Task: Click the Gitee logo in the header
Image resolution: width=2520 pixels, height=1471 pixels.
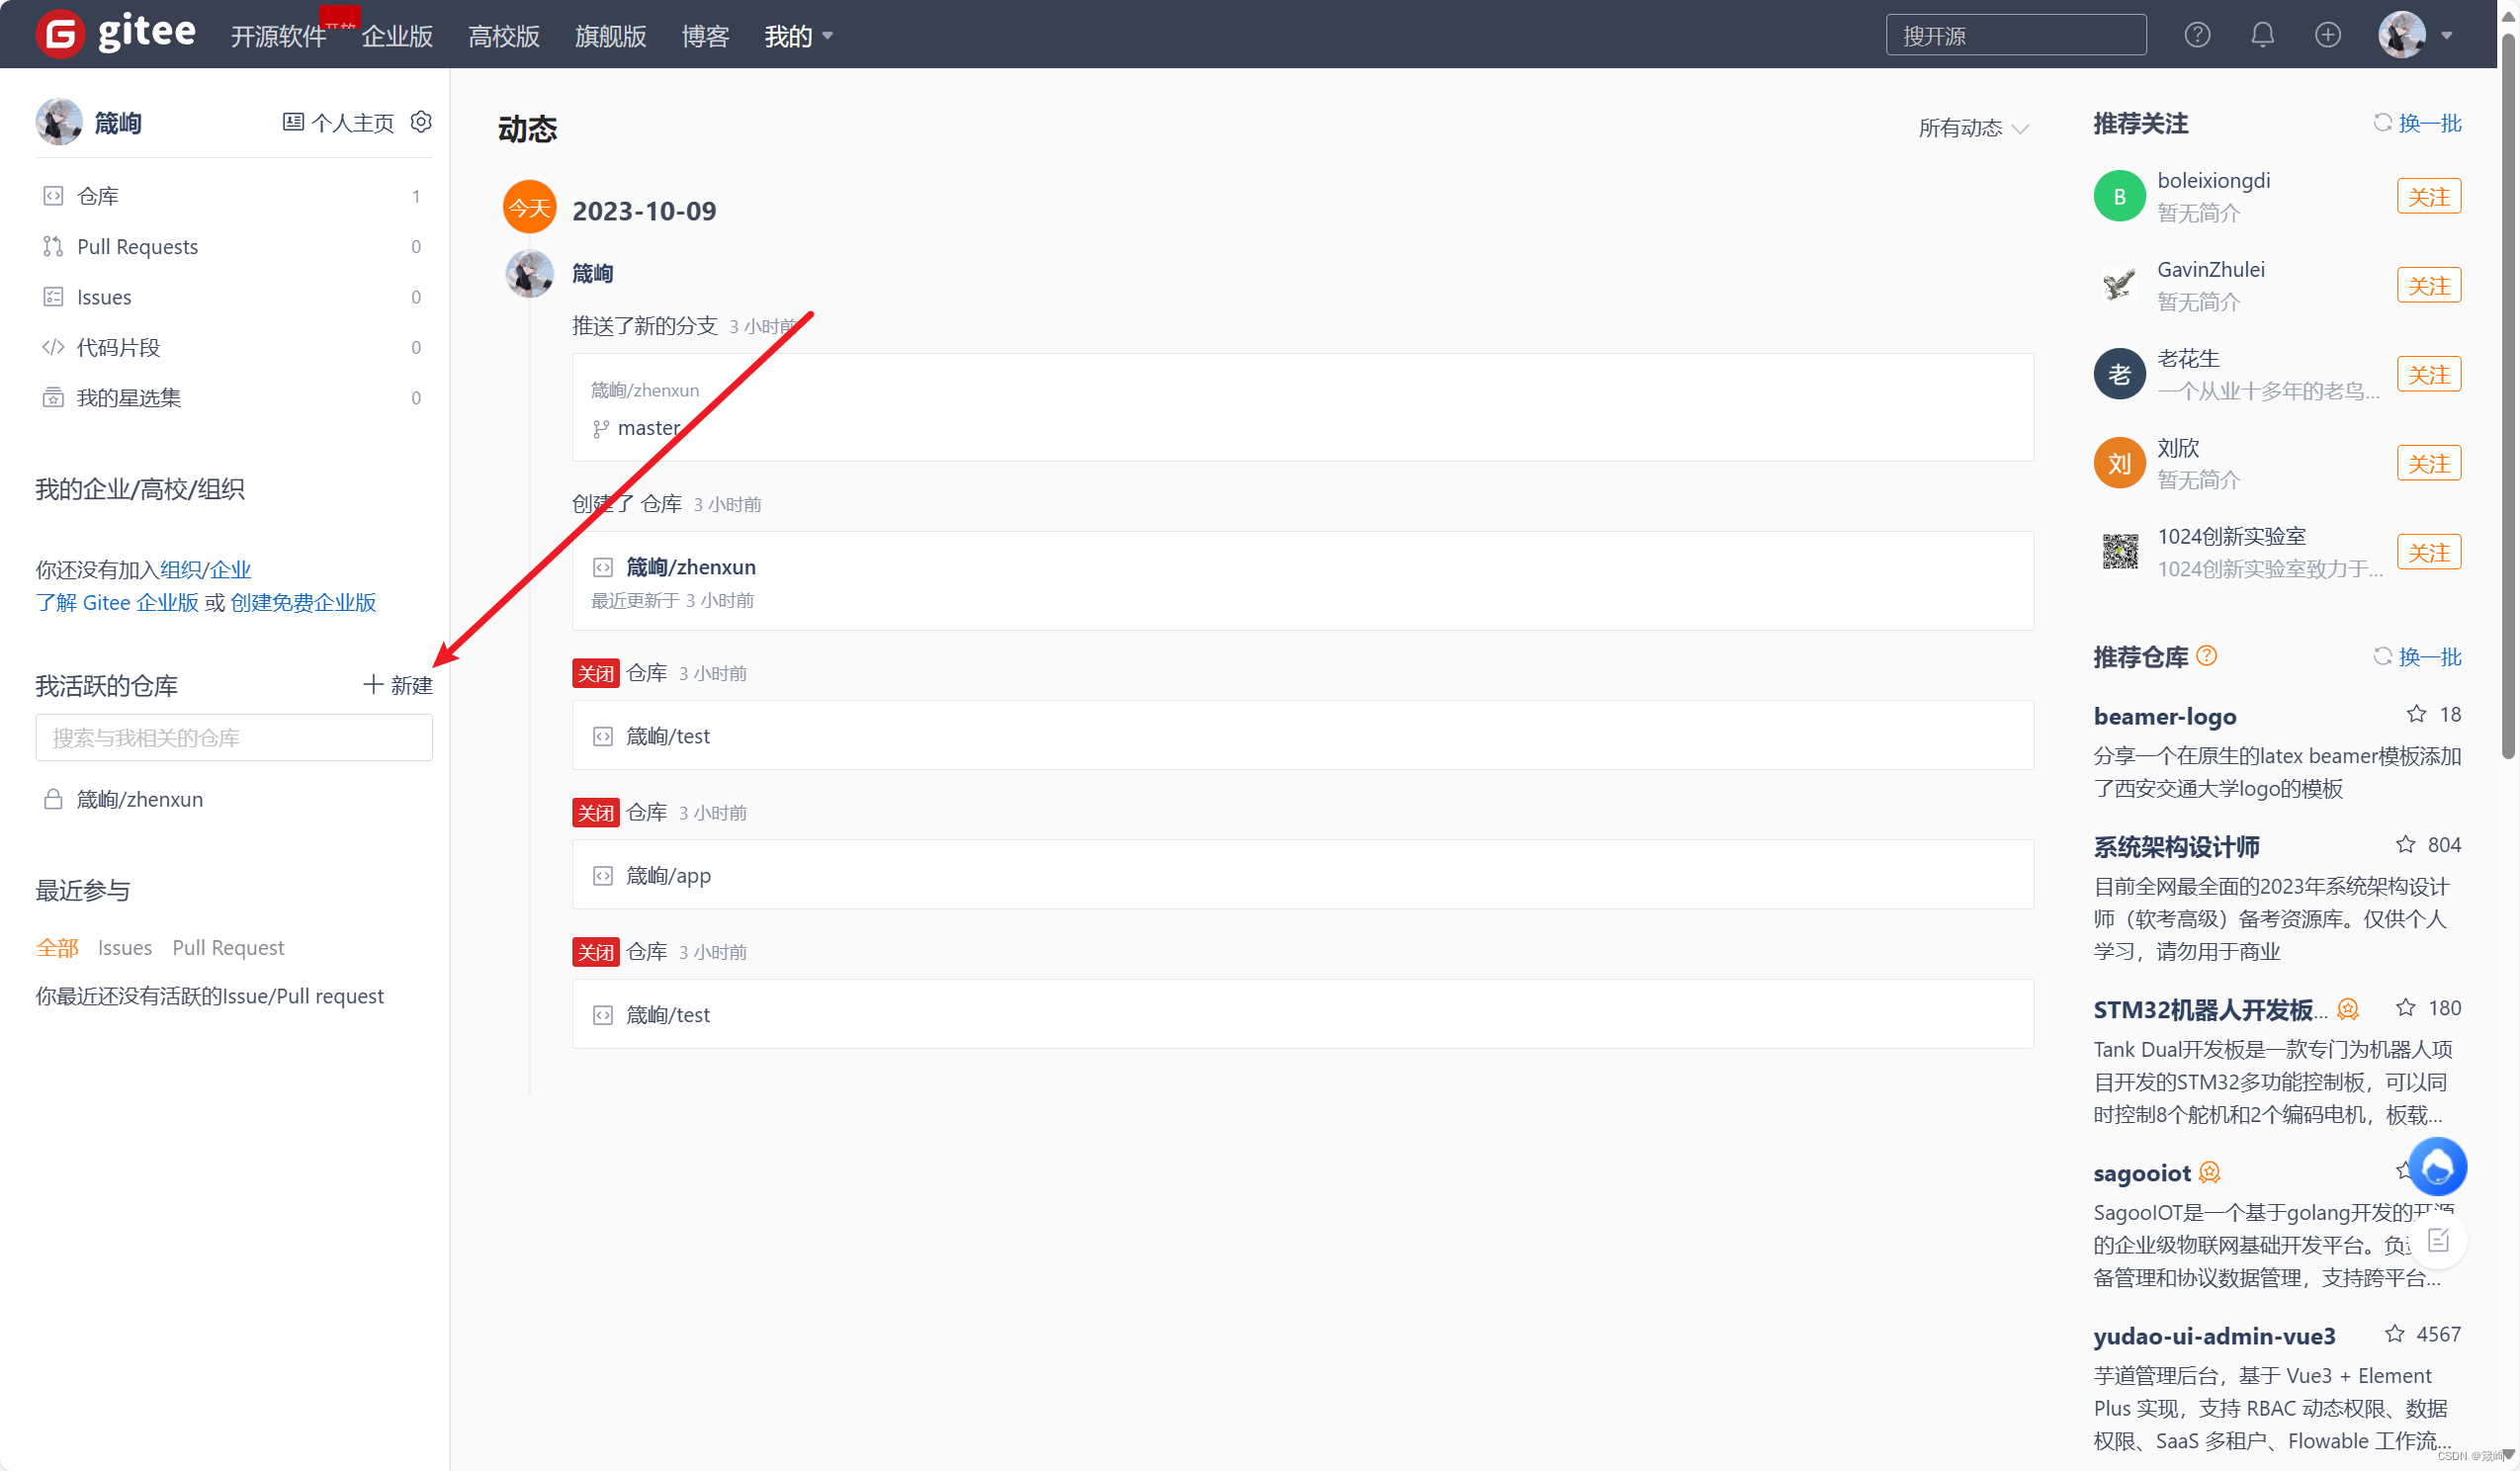Action: click(116, 34)
